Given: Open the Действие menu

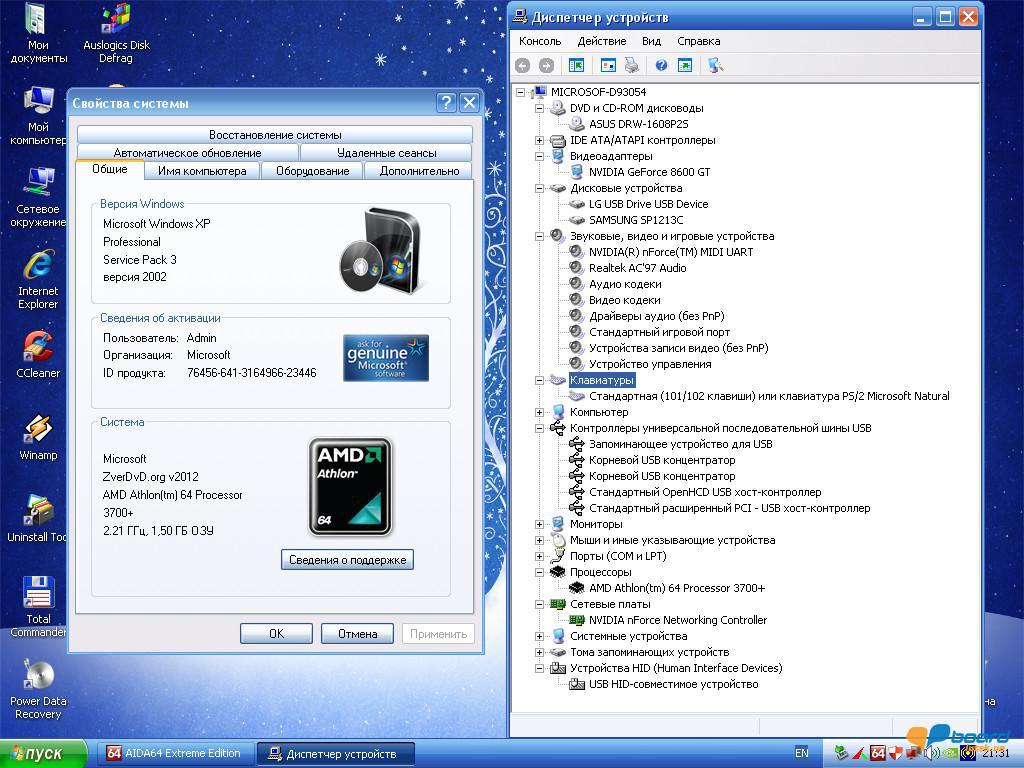Looking at the screenshot, I should pyautogui.click(x=601, y=41).
